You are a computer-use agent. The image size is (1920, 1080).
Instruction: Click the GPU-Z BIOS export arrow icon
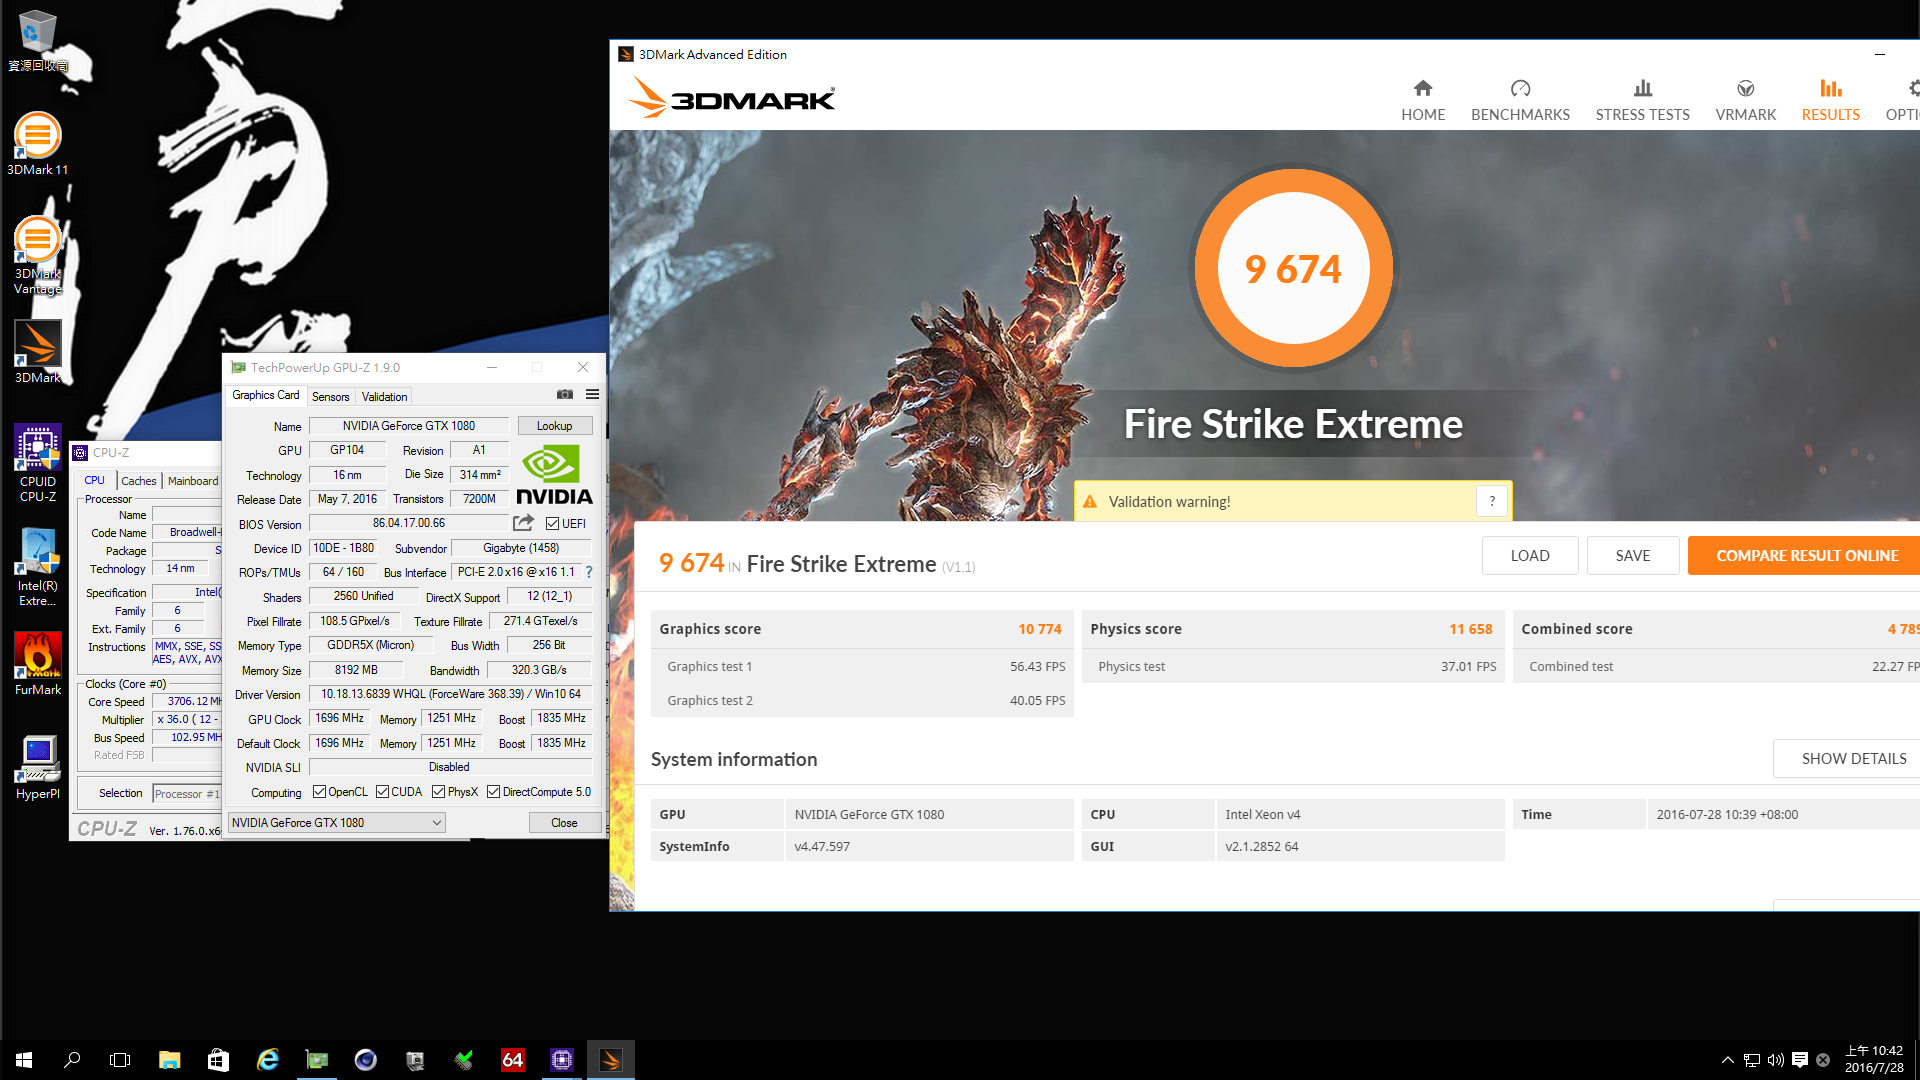(523, 523)
